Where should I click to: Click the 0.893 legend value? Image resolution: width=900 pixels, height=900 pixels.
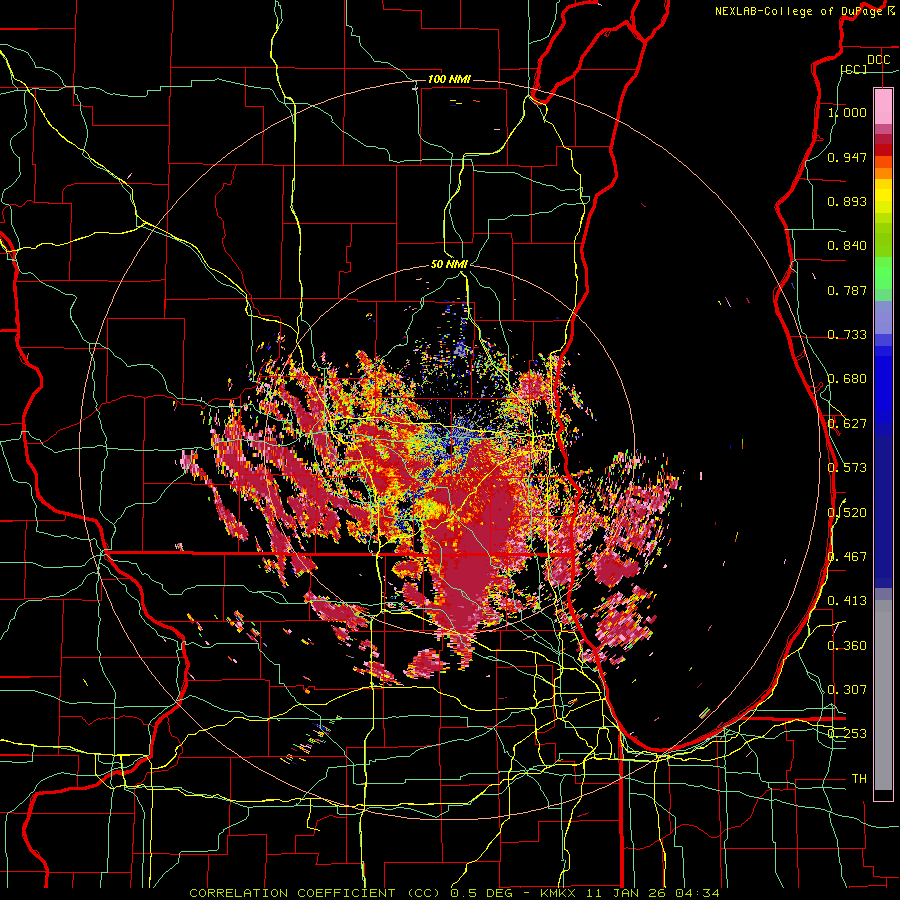tap(847, 201)
